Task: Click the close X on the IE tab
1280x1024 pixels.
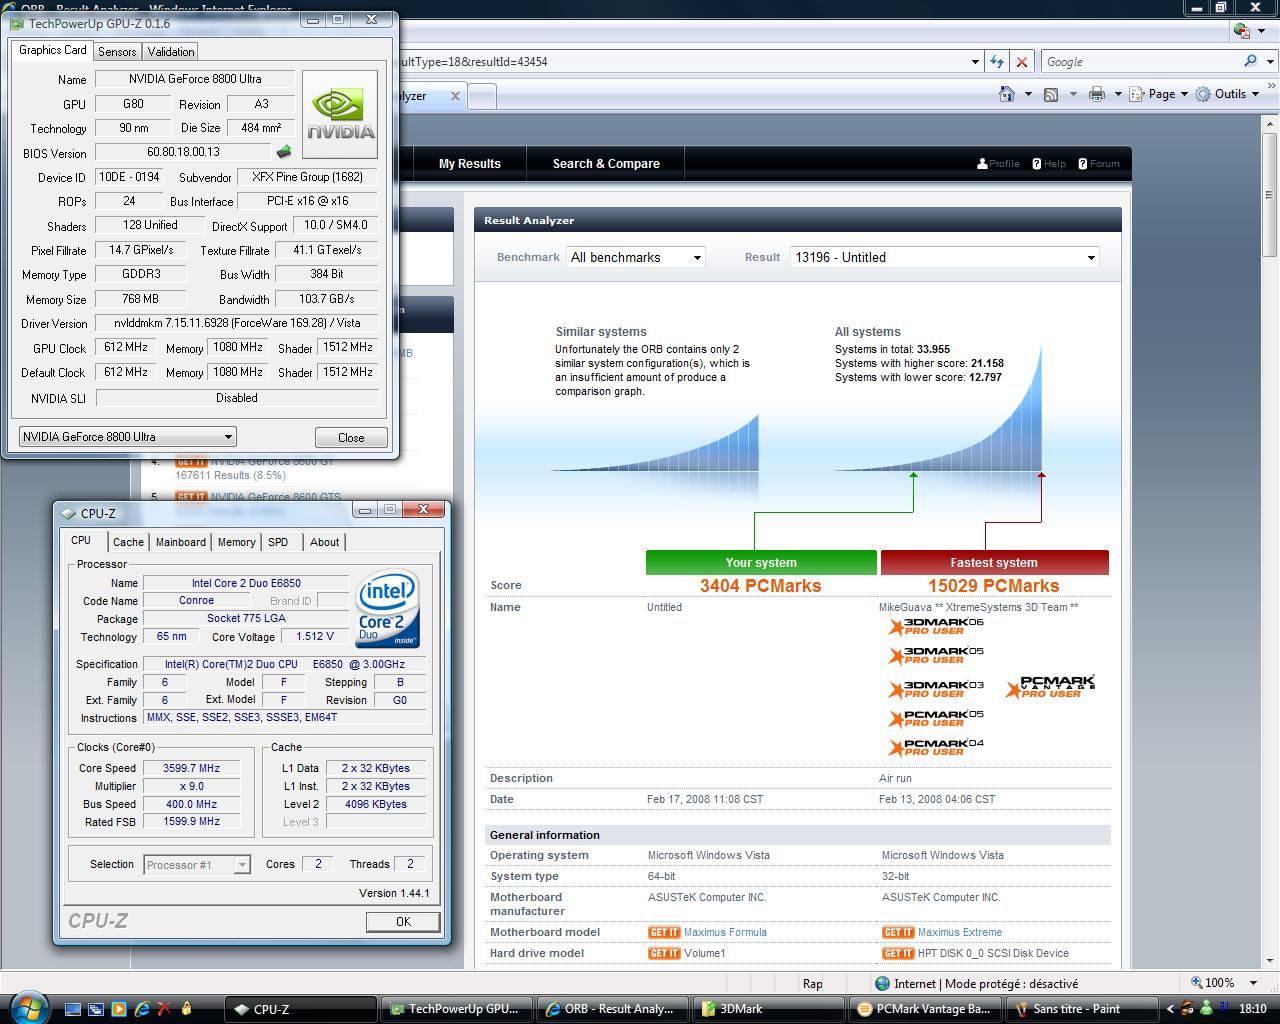Action: point(455,96)
